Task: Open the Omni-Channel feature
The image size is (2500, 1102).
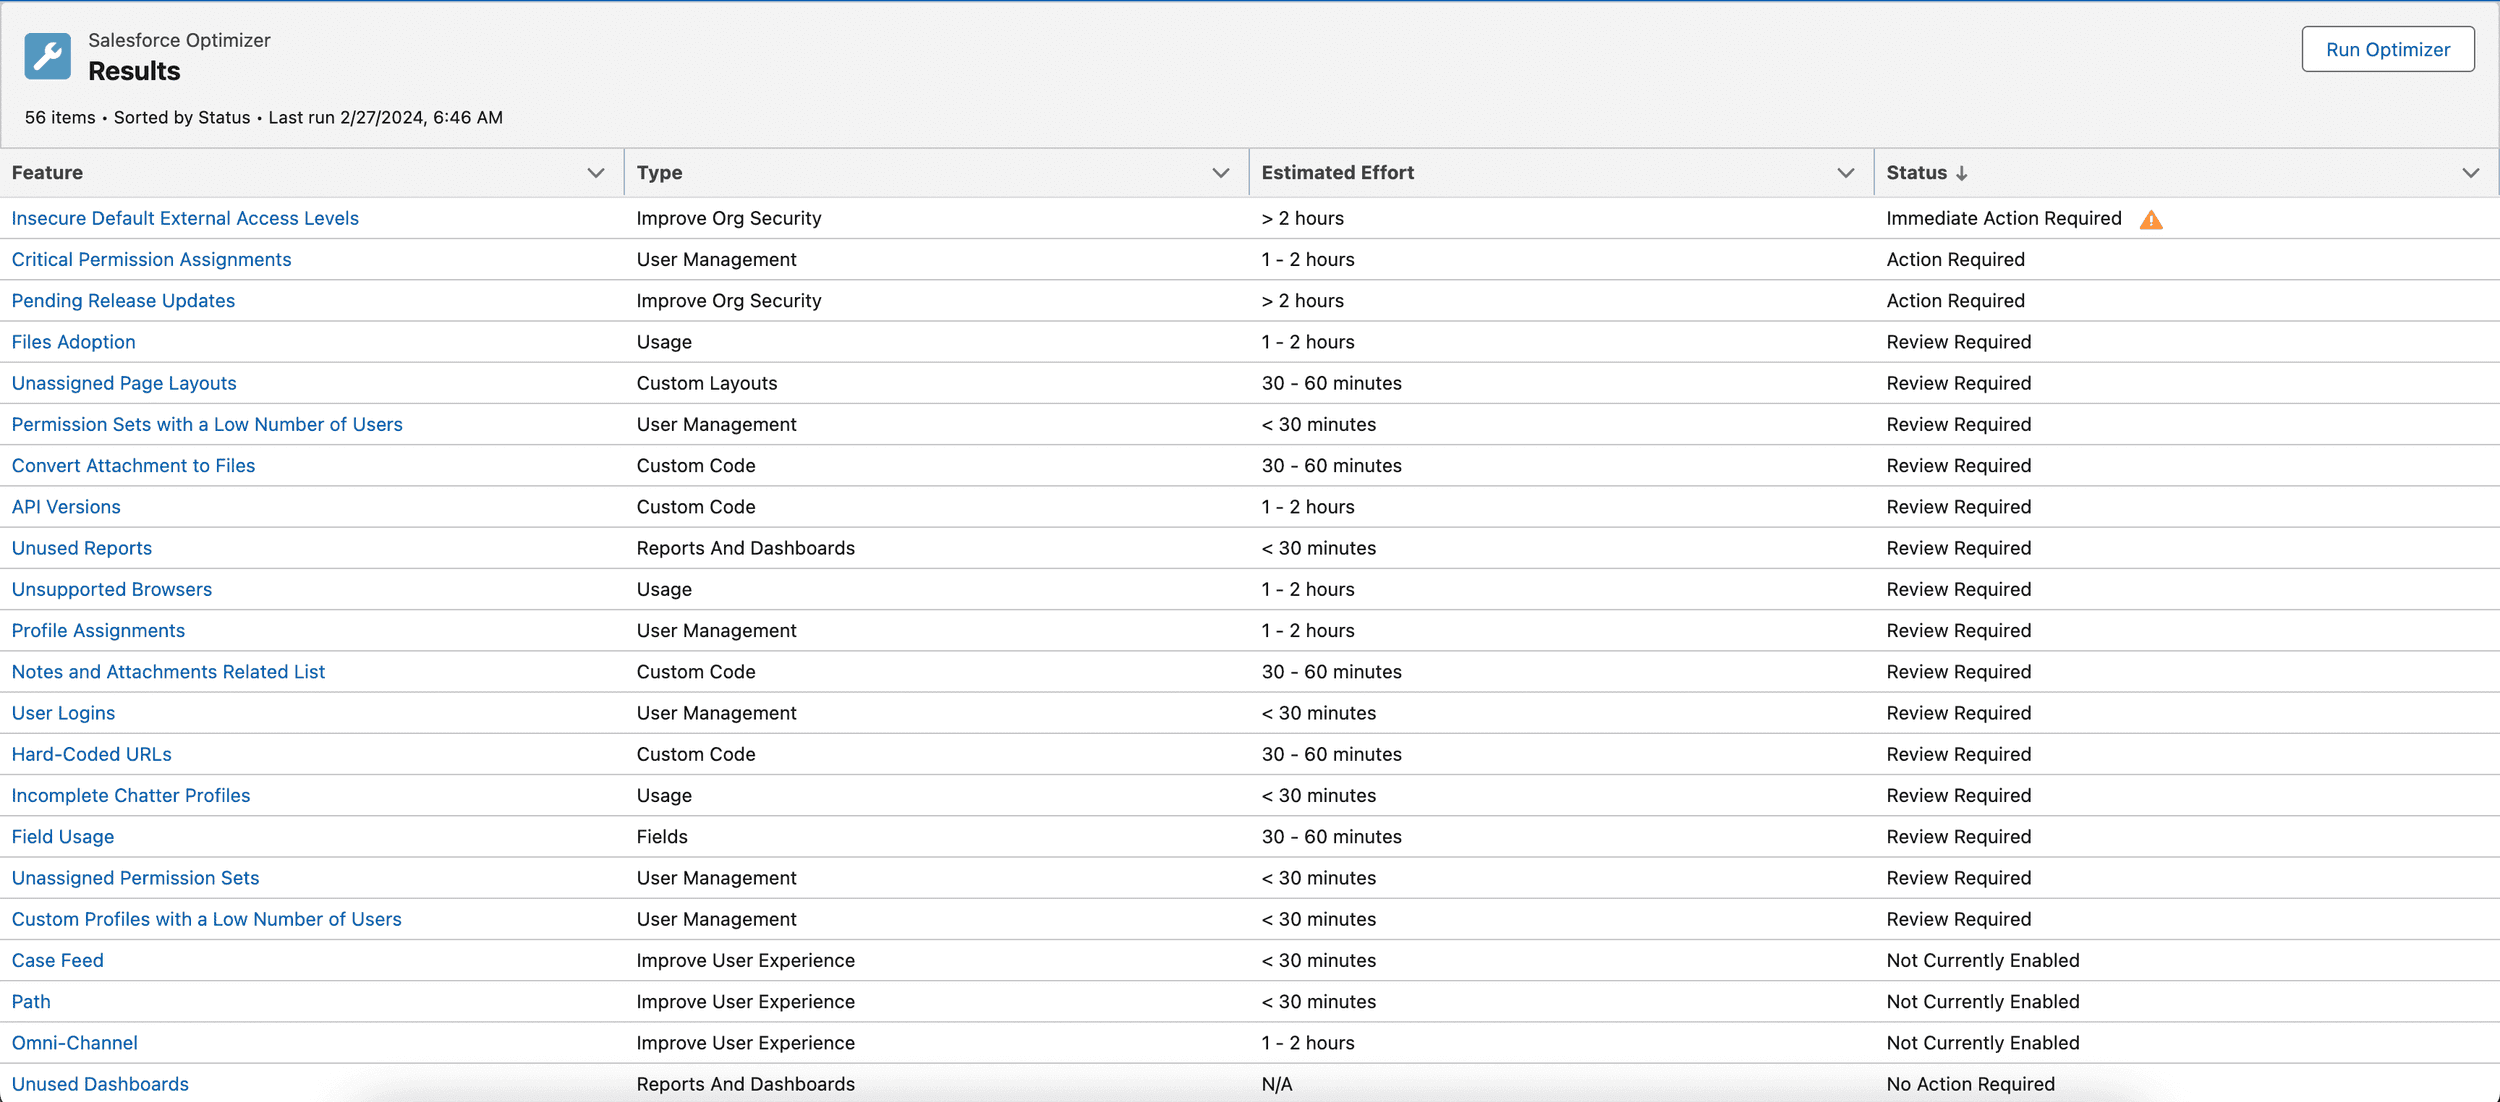Action: click(74, 1042)
